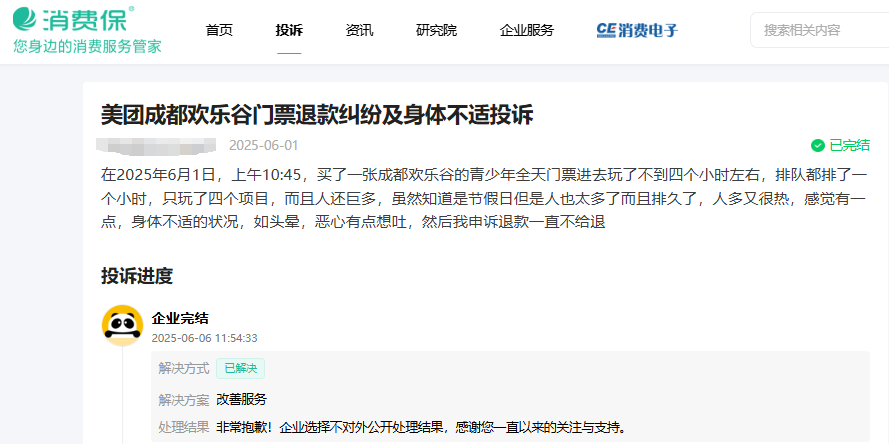
Task: Click the timestamp 2025-06-06 11:54:33
Action: click(205, 339)
